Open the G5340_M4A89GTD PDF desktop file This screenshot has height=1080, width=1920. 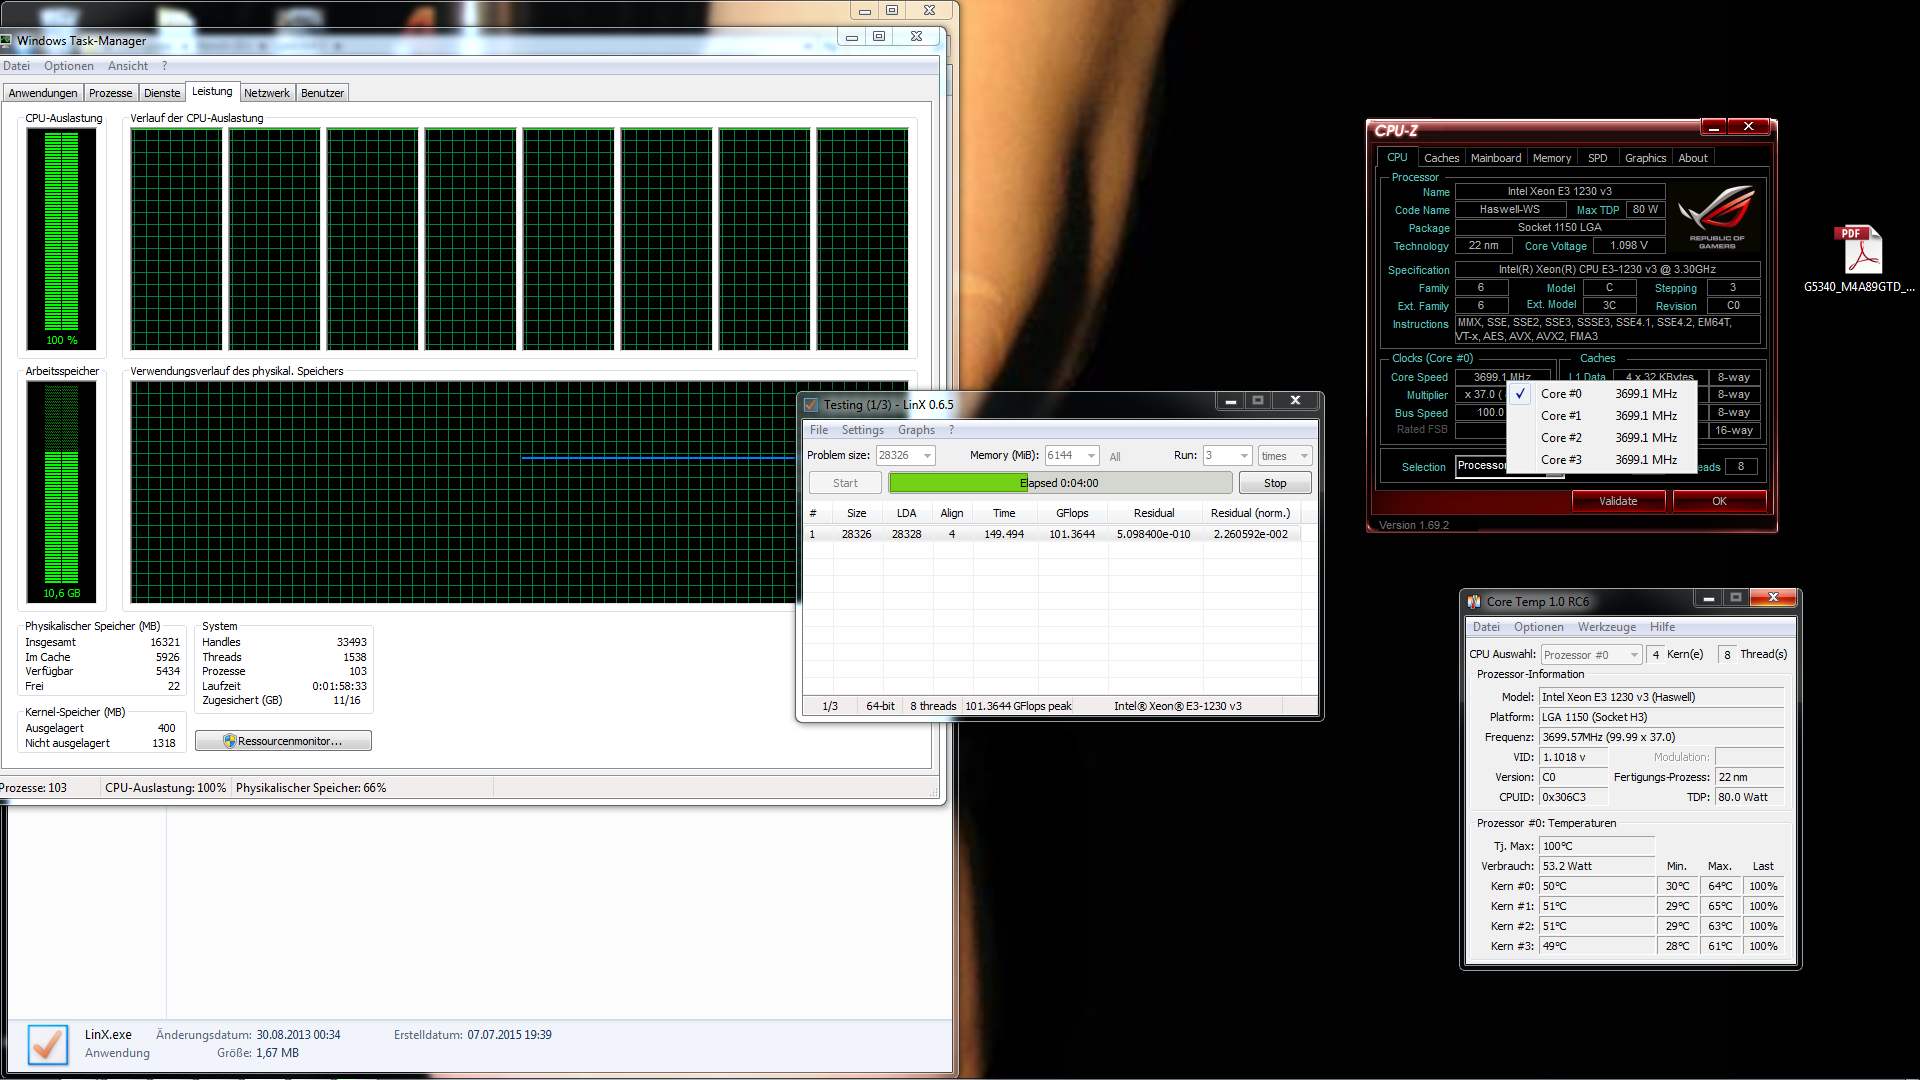(1859, 251)
